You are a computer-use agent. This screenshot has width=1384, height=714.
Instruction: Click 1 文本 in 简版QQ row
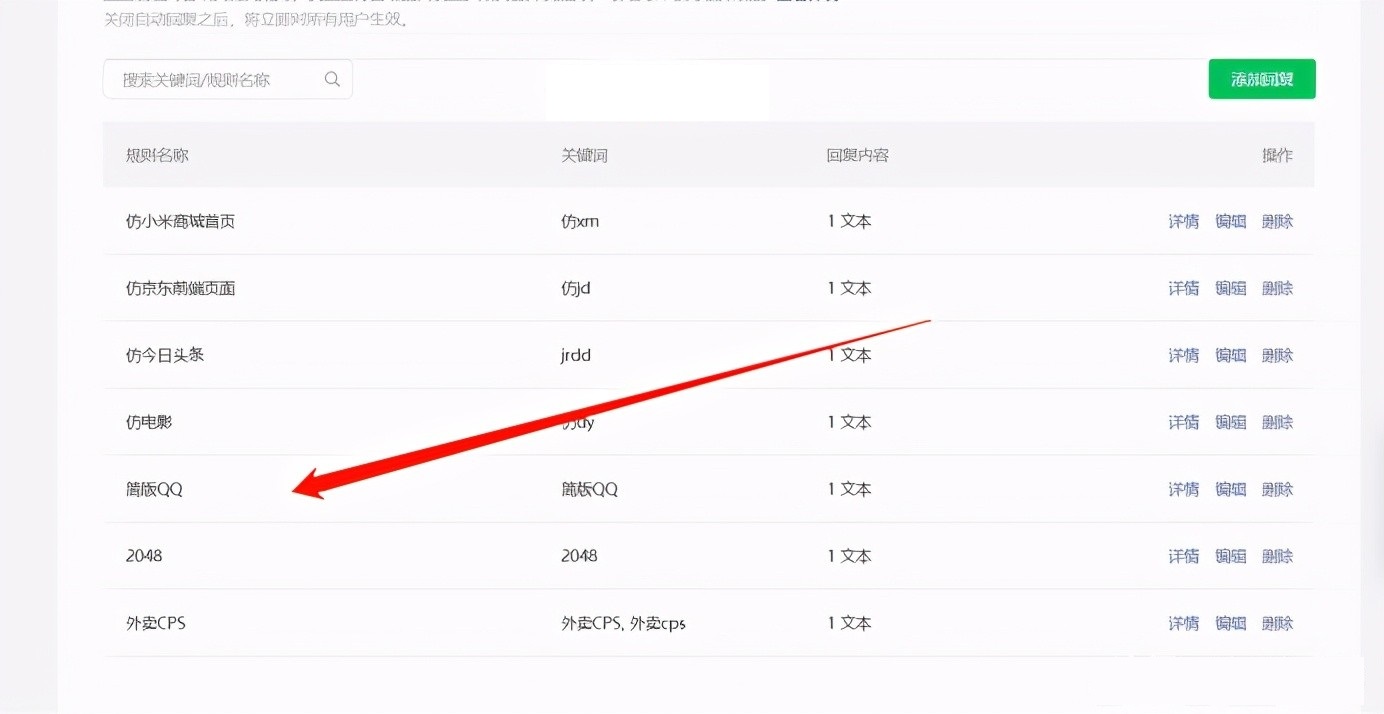[850, 490]
